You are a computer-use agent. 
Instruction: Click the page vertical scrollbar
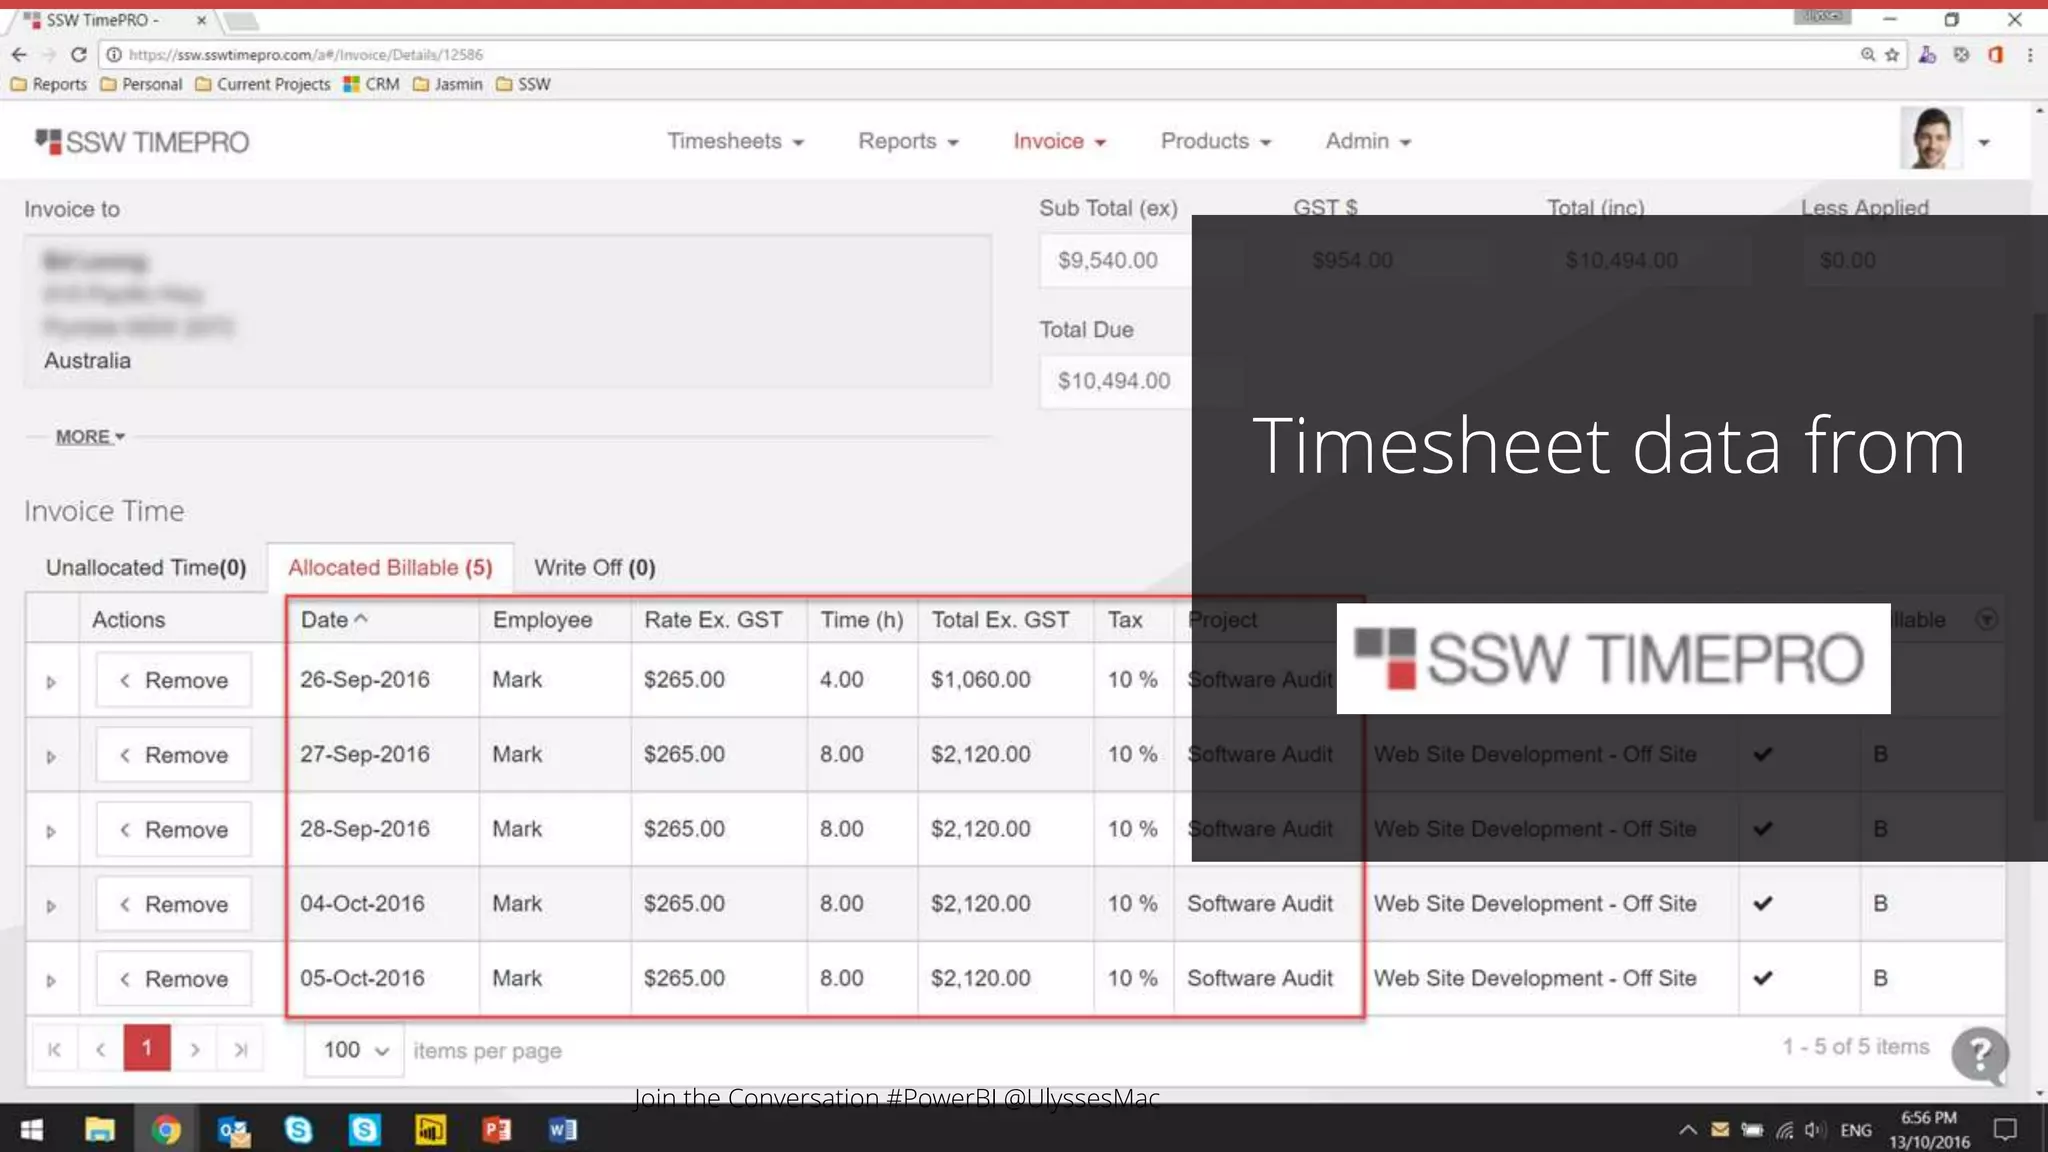pyautogui.click(x=2039, y=565)
